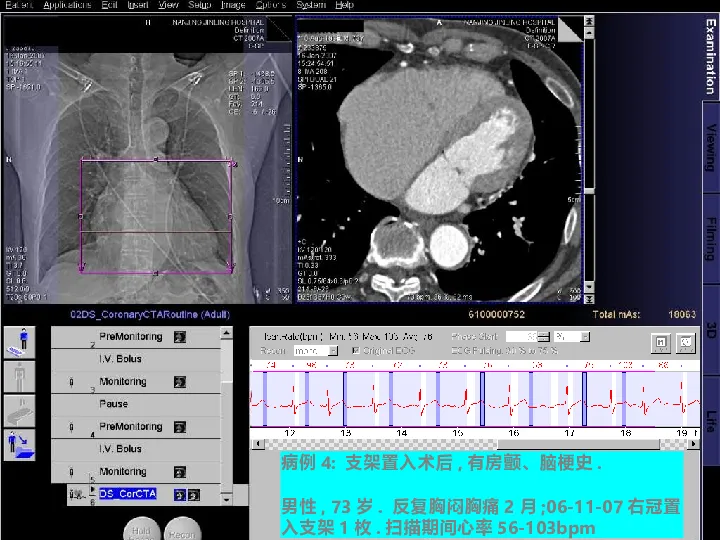The image size is (720, 540).
Task: Click dog-ear corner of CT image
Action: 569,30
